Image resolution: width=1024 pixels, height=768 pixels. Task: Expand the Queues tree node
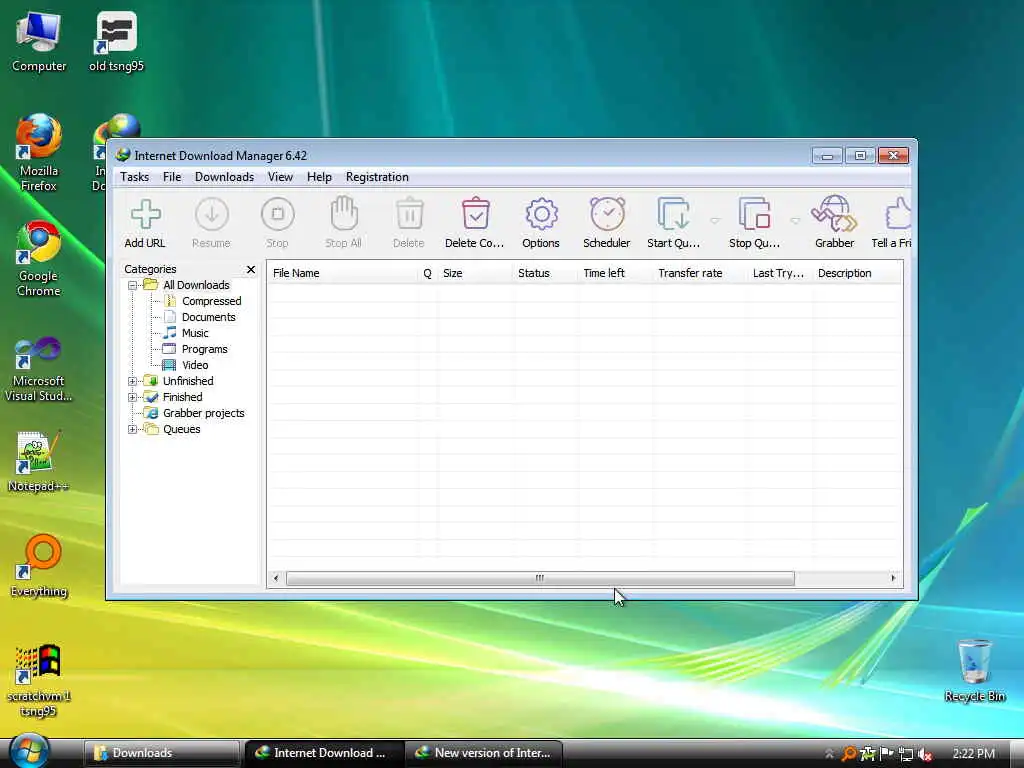(133, 429)
